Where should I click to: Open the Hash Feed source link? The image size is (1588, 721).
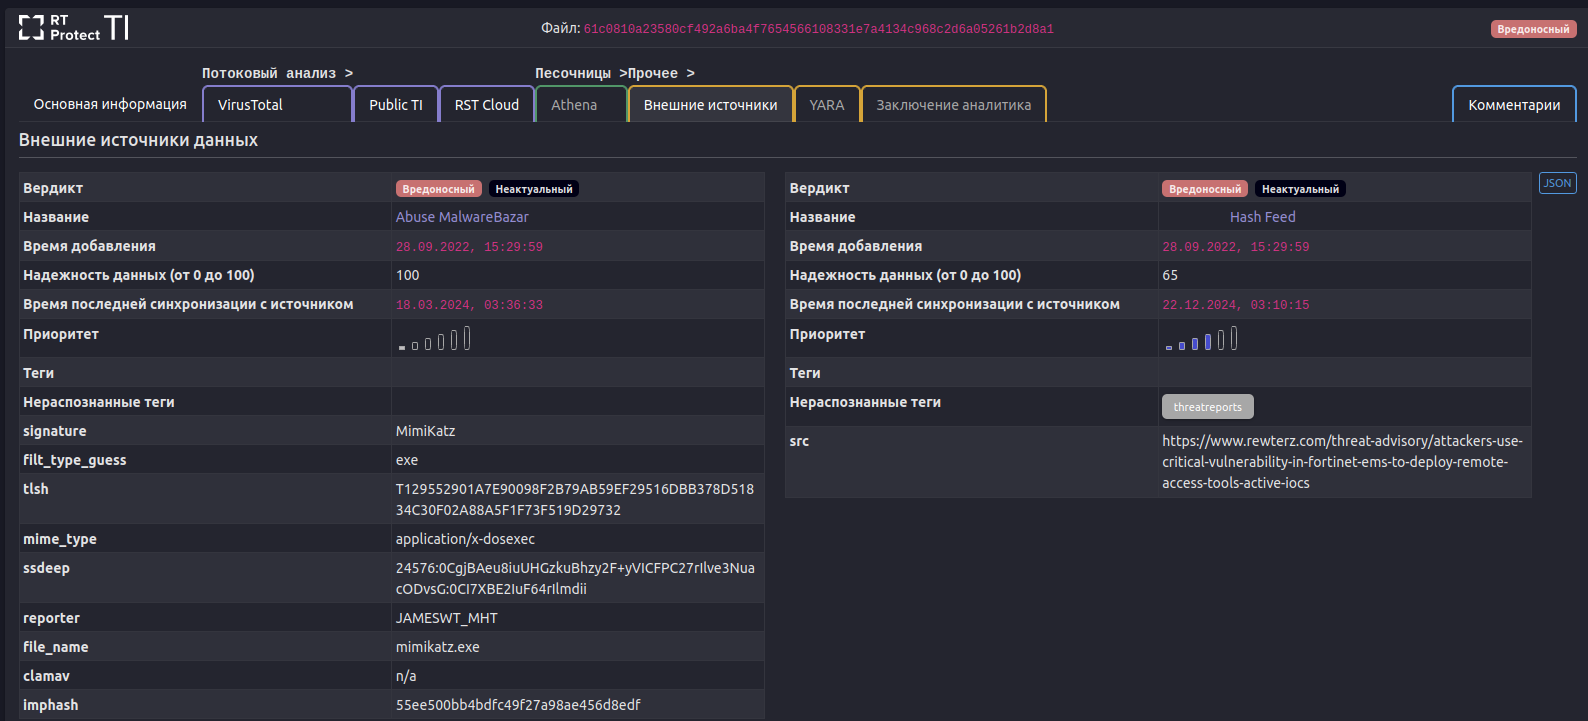[x=1262, y=217]
